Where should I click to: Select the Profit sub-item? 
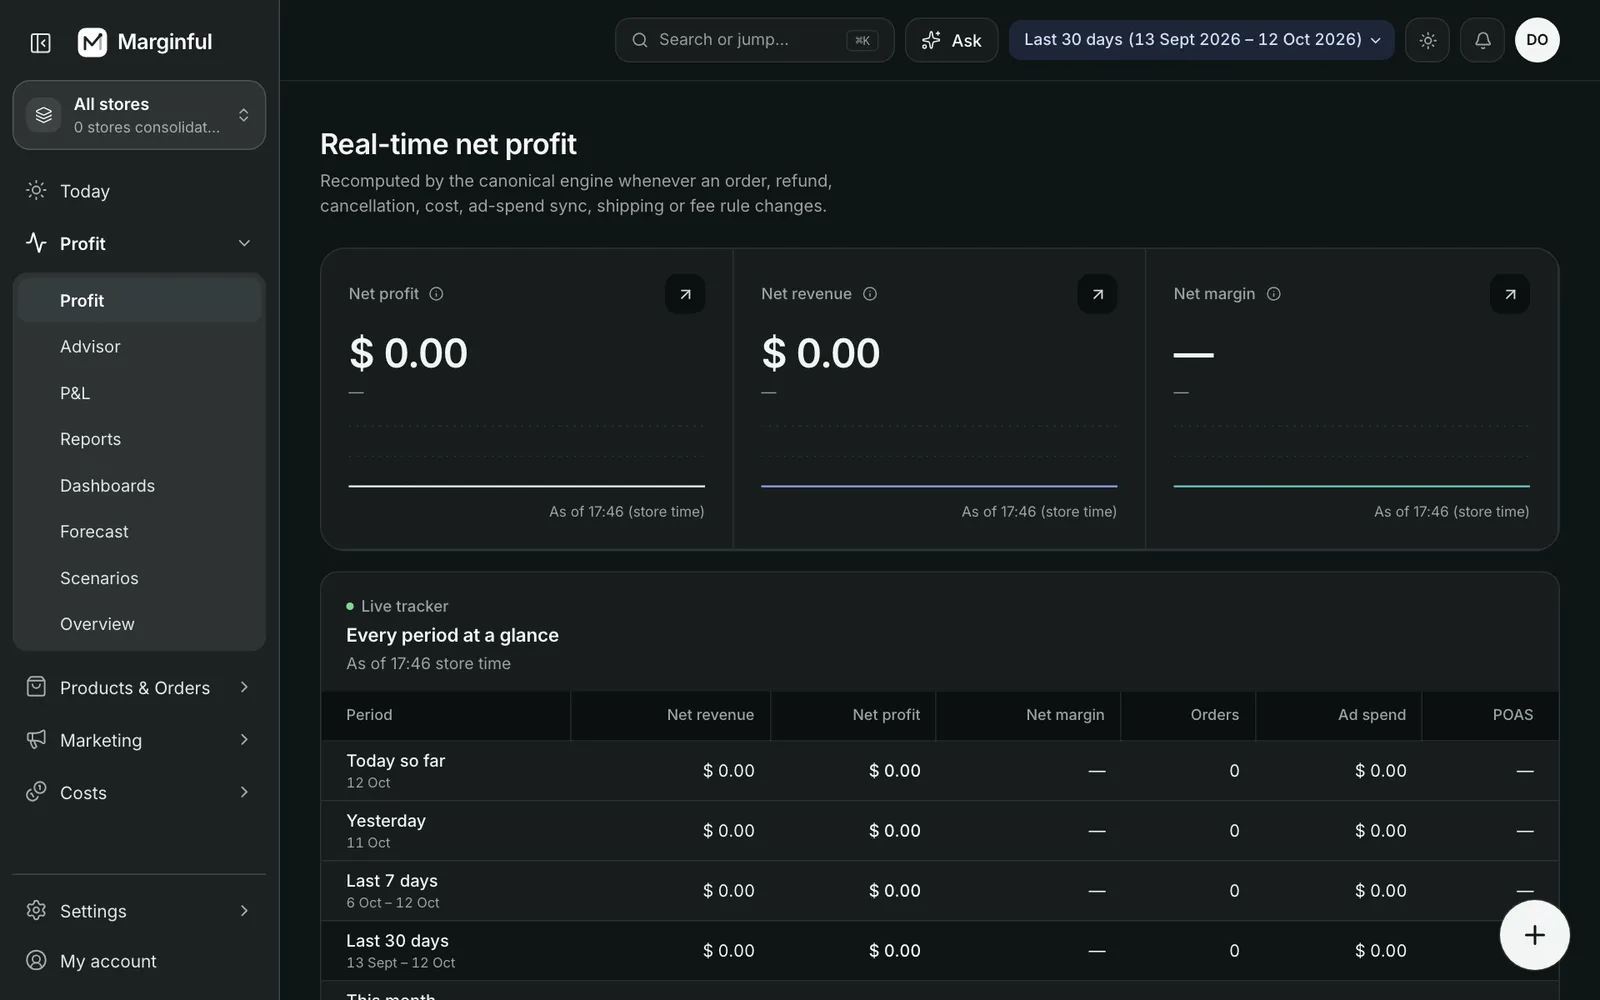[x=139, y=301]
